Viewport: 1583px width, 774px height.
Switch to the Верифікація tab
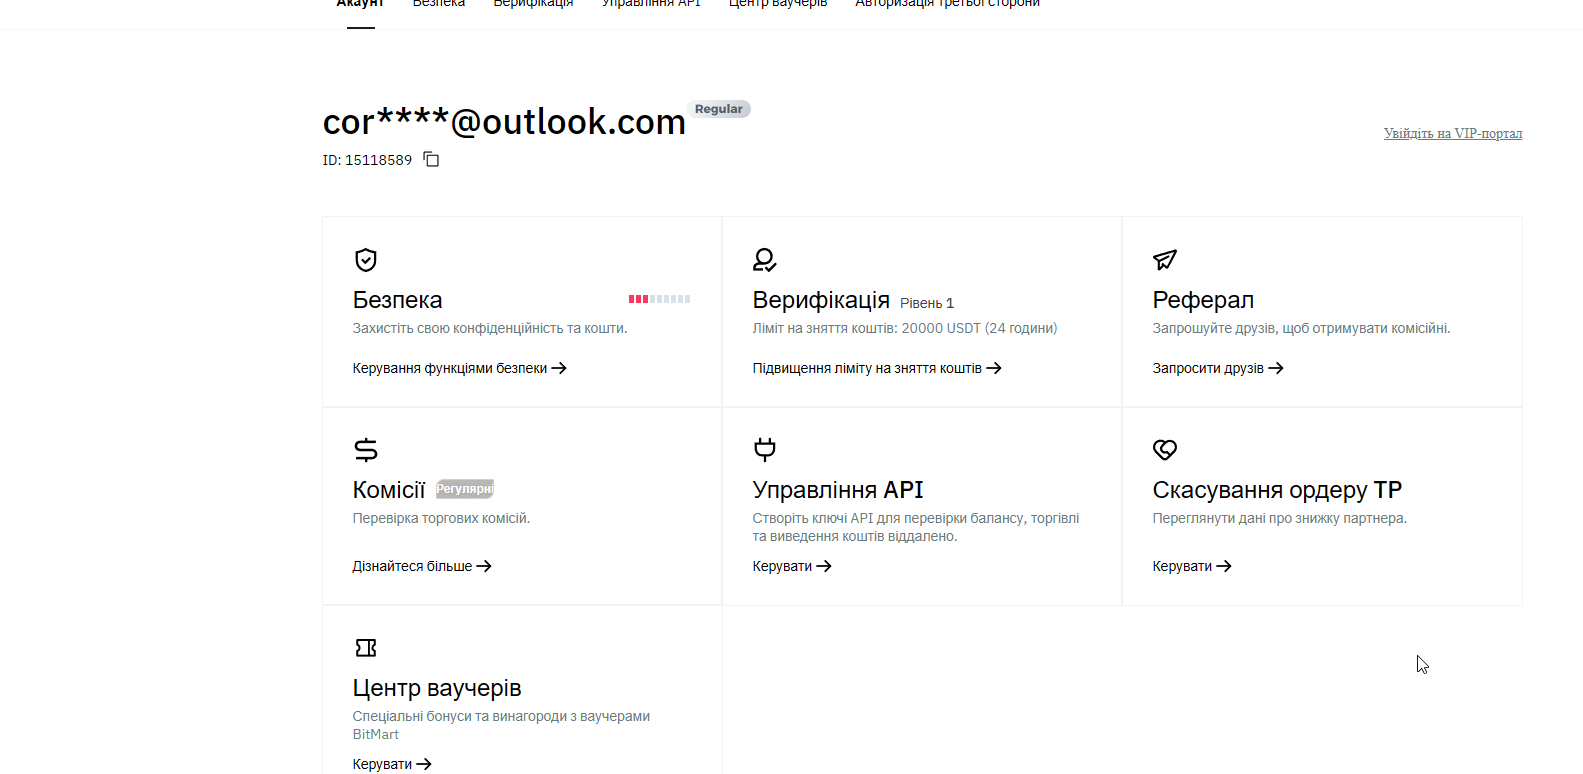point(533,4)
